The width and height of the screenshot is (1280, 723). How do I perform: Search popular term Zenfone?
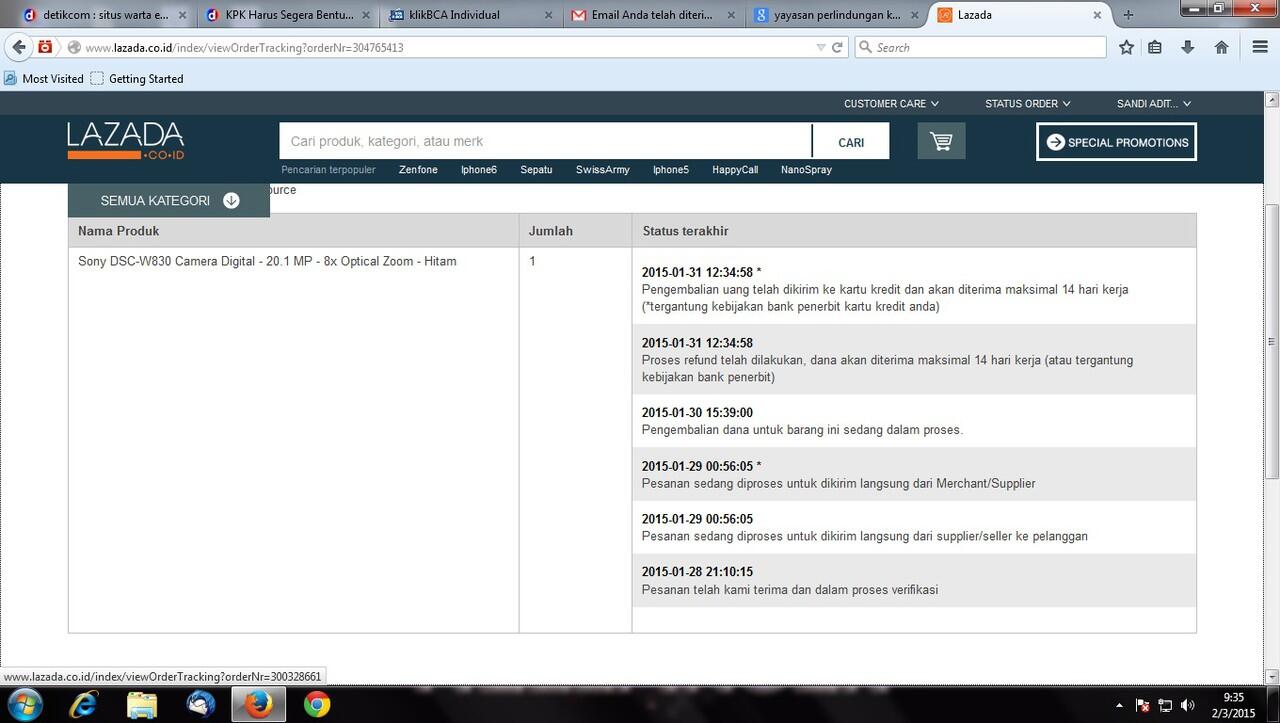(x=418, y=170)
